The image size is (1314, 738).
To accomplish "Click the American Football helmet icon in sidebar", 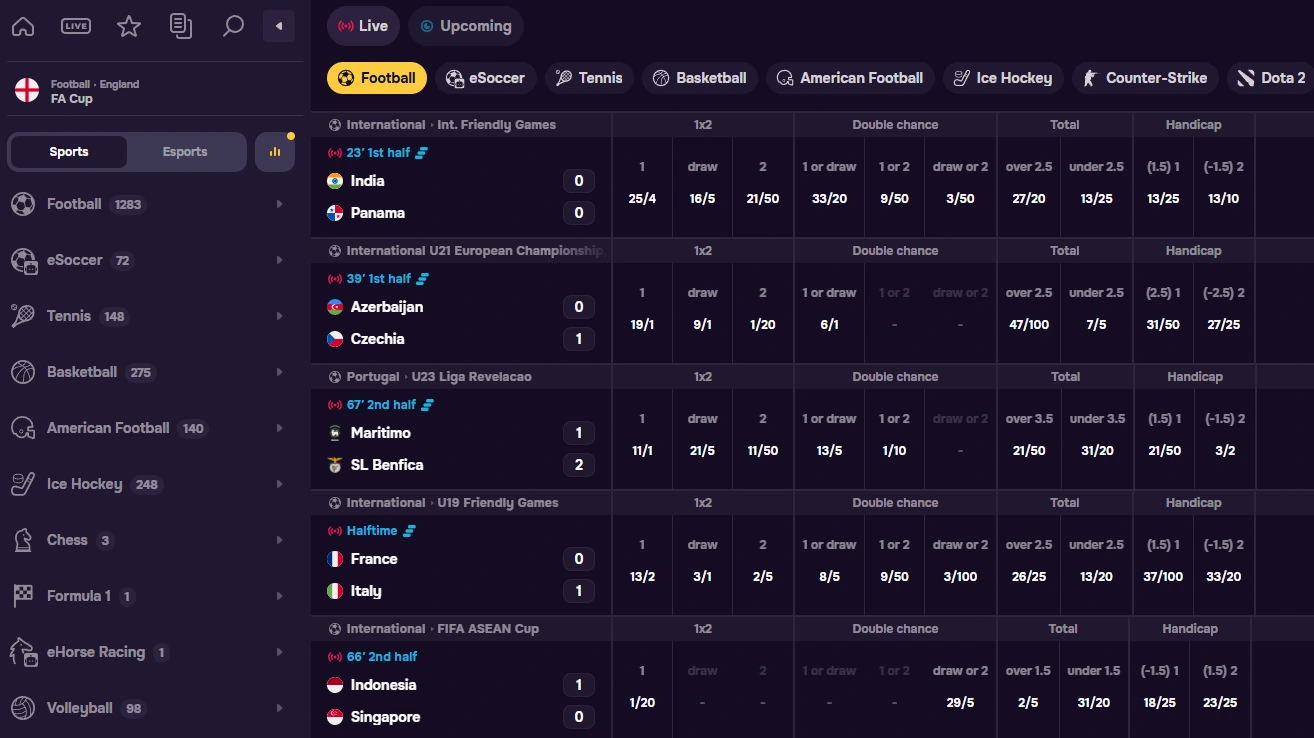I will point(23,428).
